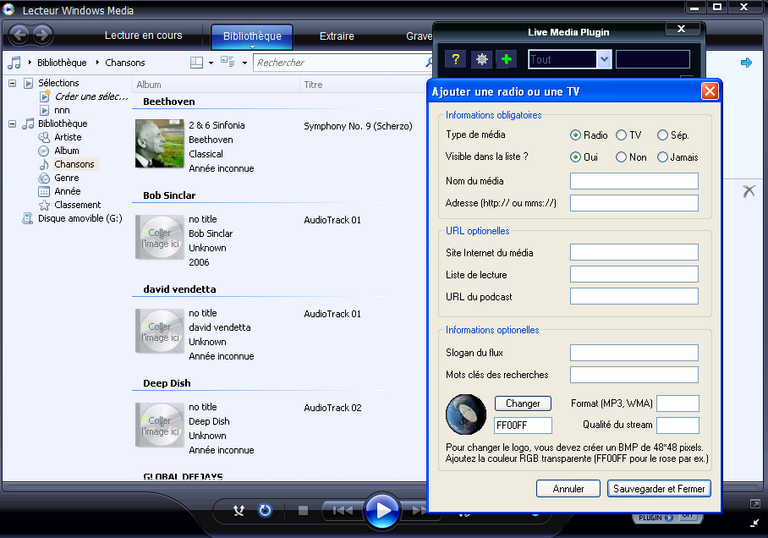Click the layout view options icon
This screenshot has height=538, width=768.
[196, 62]
